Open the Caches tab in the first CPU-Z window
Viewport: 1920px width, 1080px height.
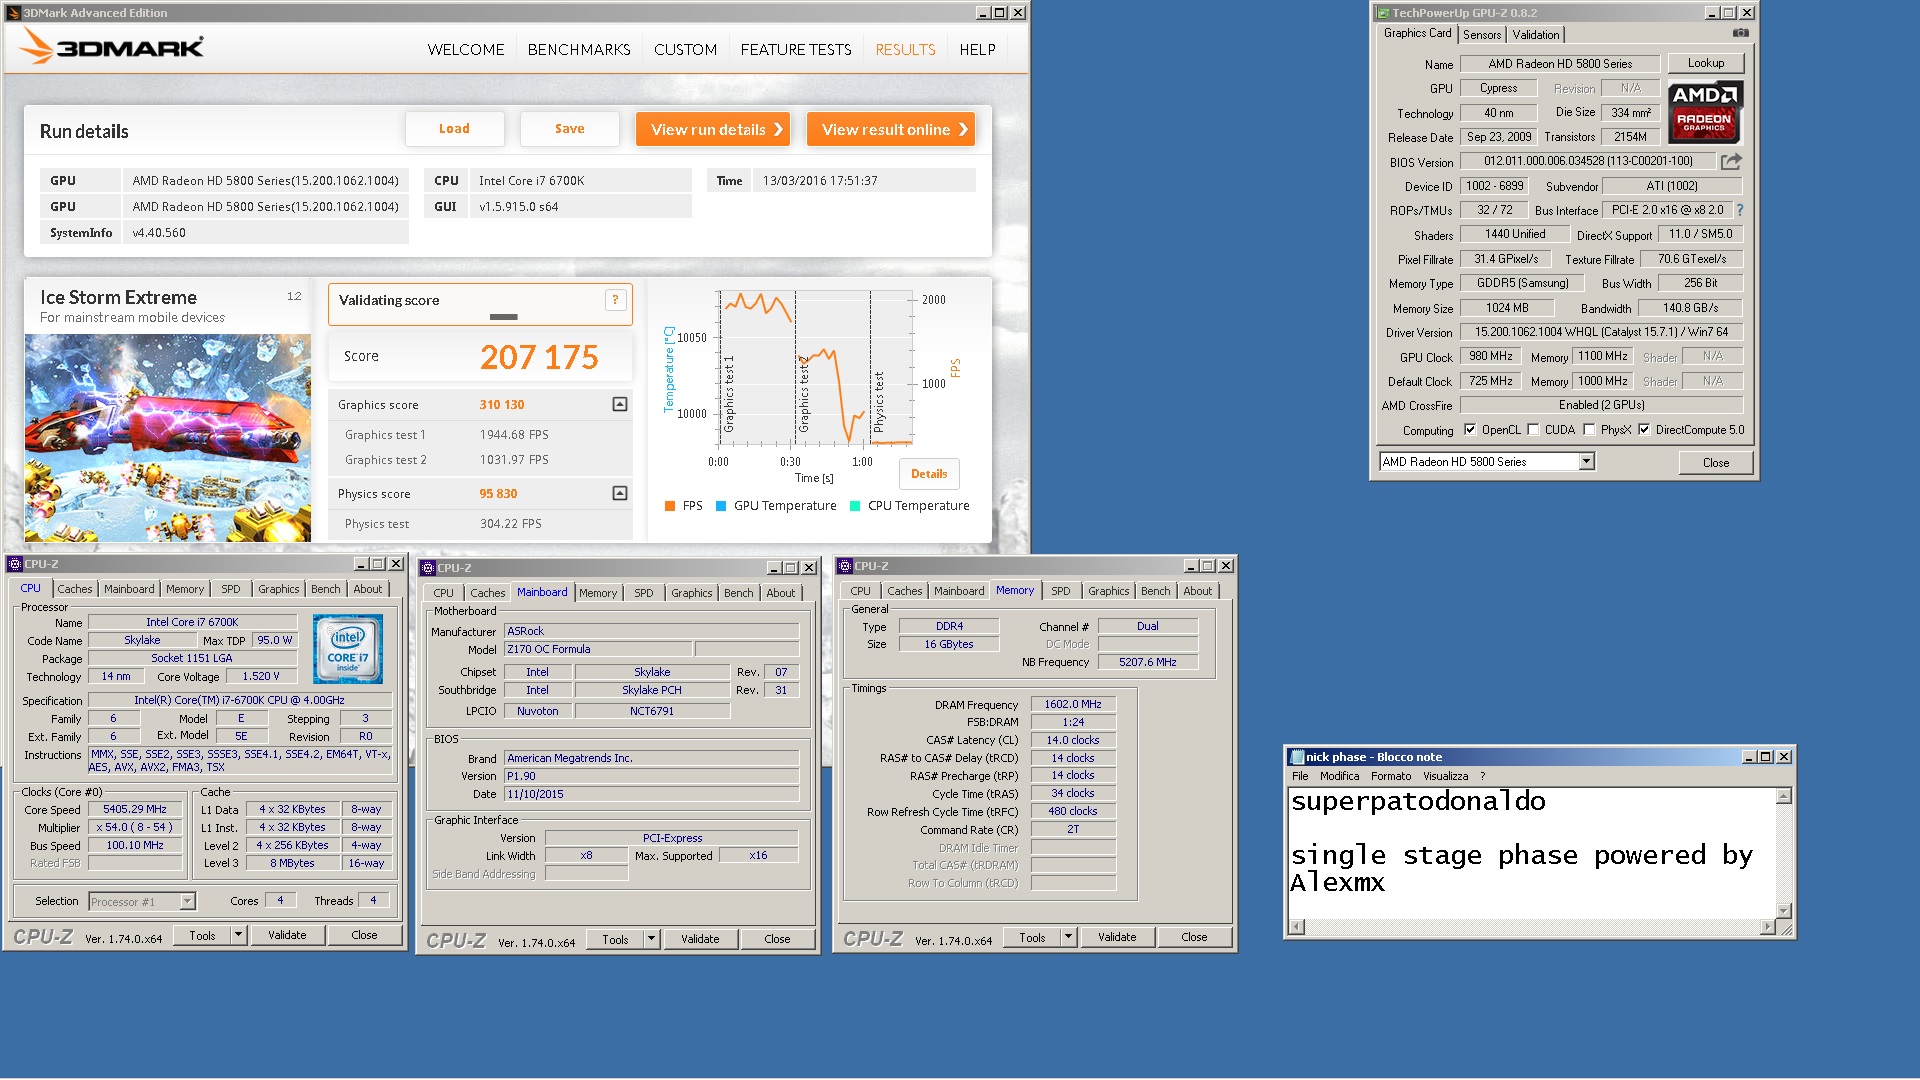tap(74, 589)
